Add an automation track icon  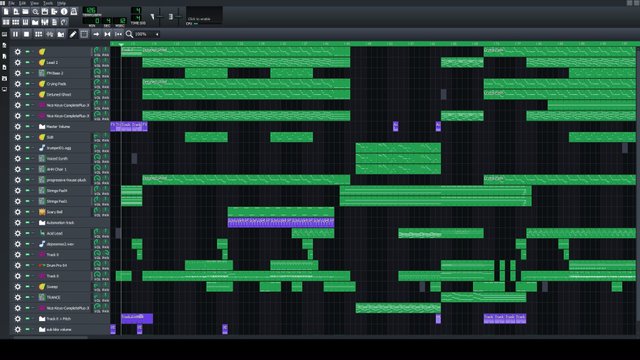point(61,34)
